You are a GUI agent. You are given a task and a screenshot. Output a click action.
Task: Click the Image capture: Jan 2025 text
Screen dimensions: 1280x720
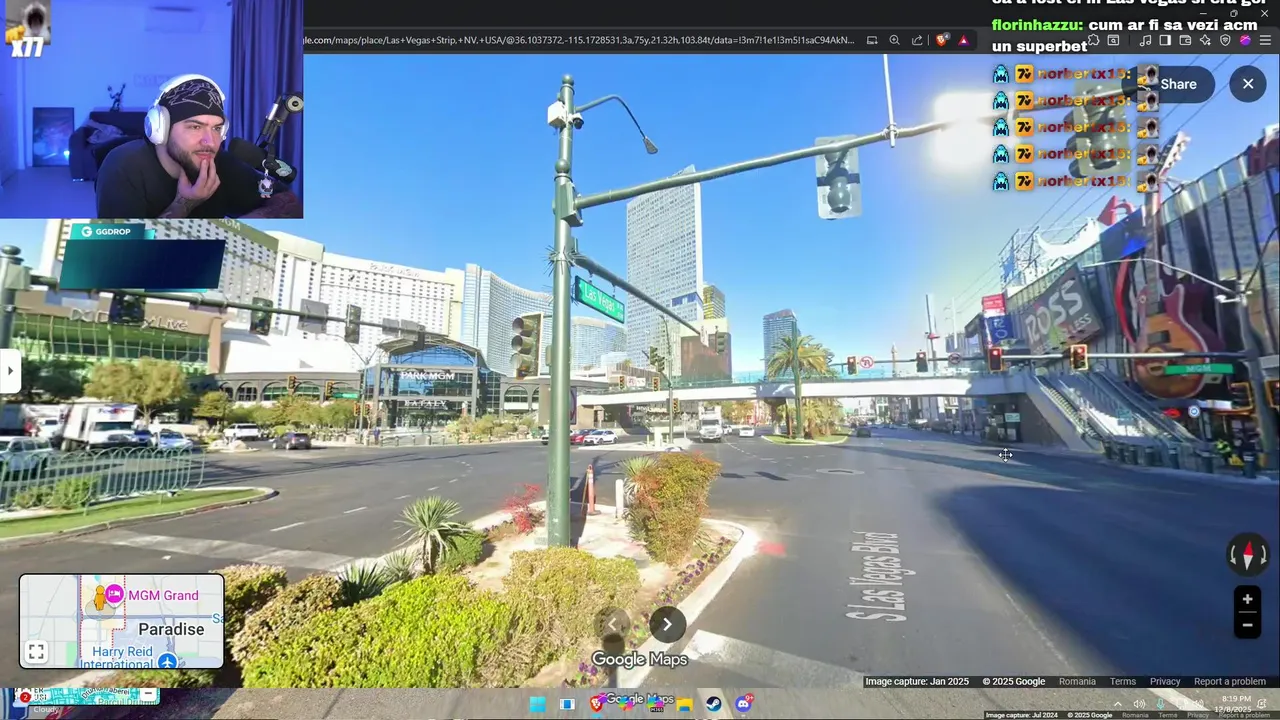(x=917, y=682)
